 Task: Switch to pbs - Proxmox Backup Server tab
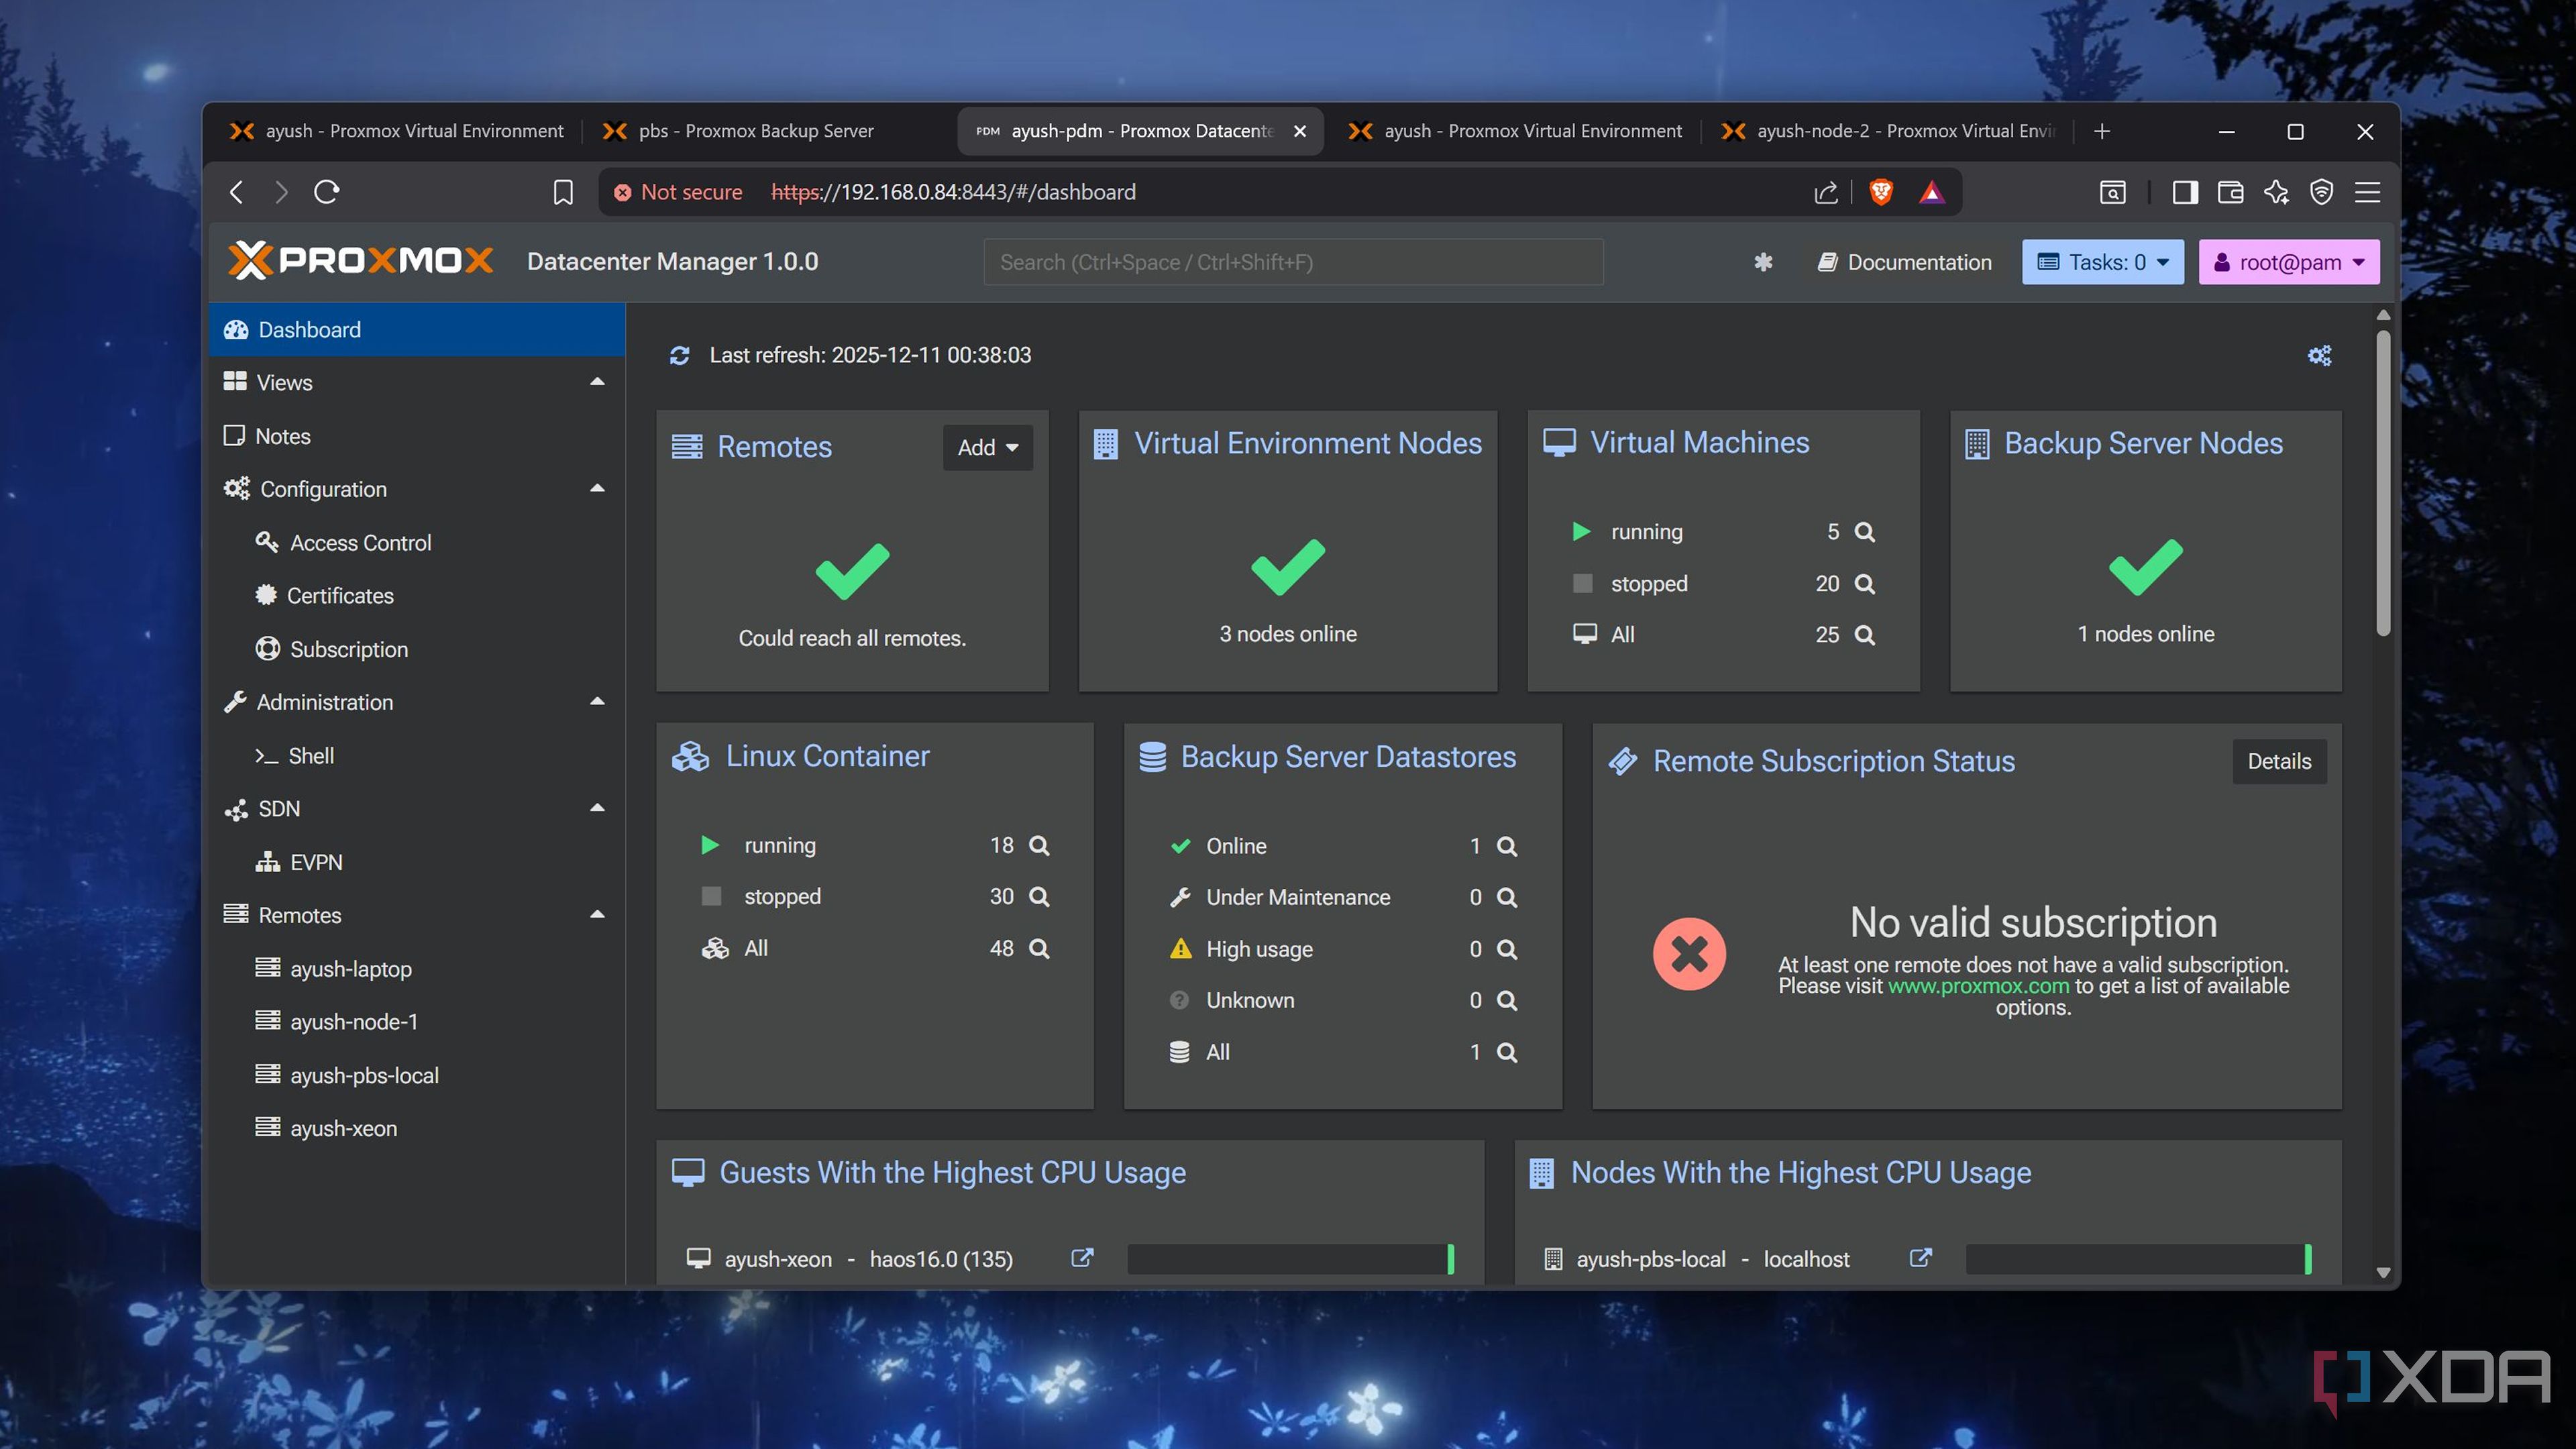(x=755, y=131)
